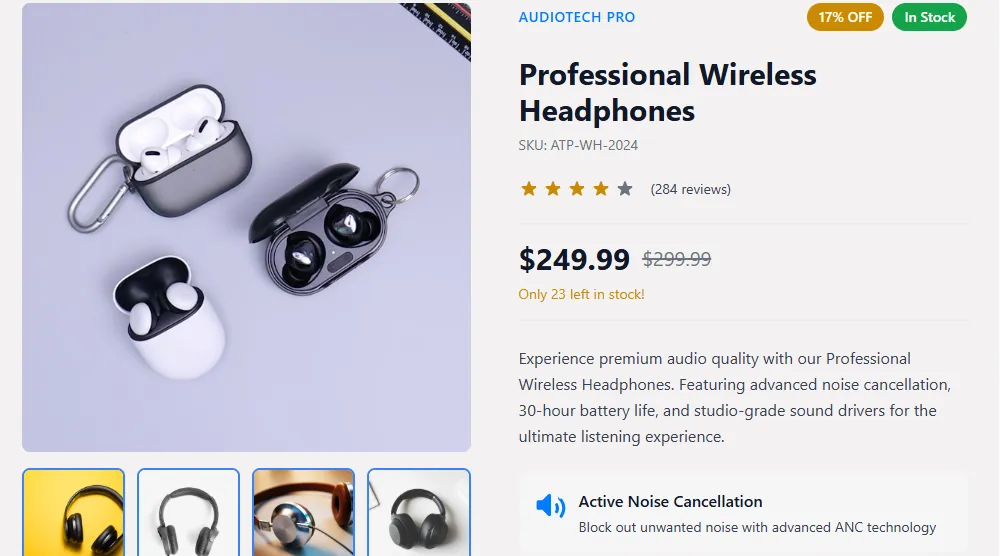Click the main earbuds product image
The width and height of the screenshot is (1000, 556).
click(x=246, y=227)
